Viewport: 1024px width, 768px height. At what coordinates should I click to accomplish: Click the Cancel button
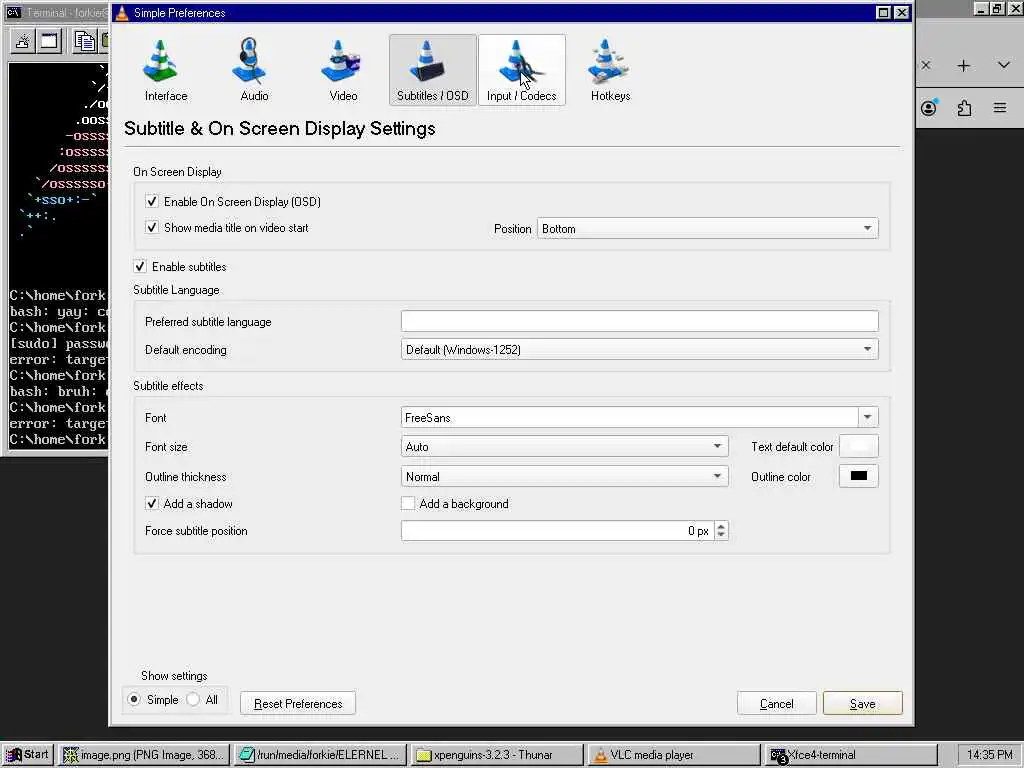click(x=776, y=703)
